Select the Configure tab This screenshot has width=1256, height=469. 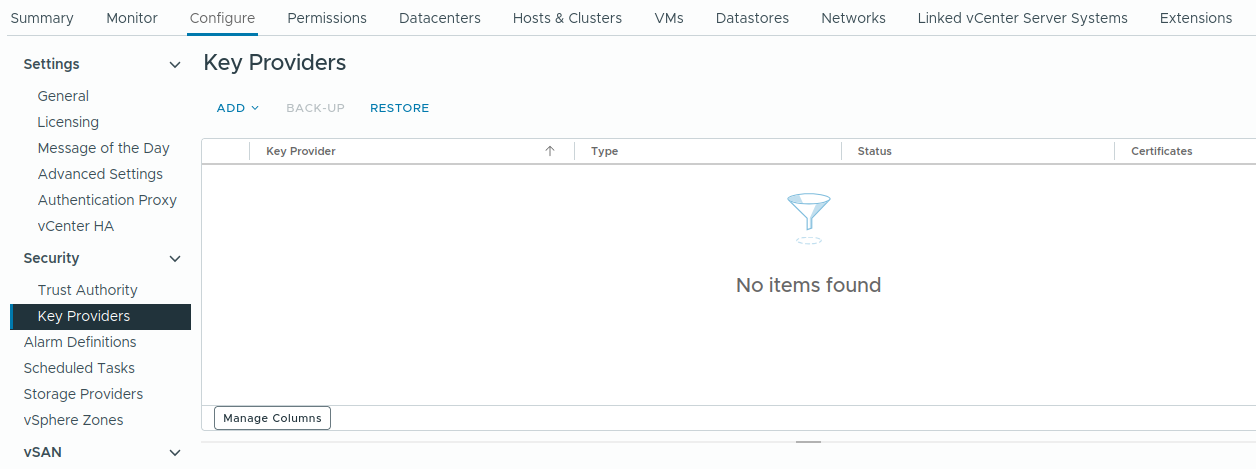point(222,18)
